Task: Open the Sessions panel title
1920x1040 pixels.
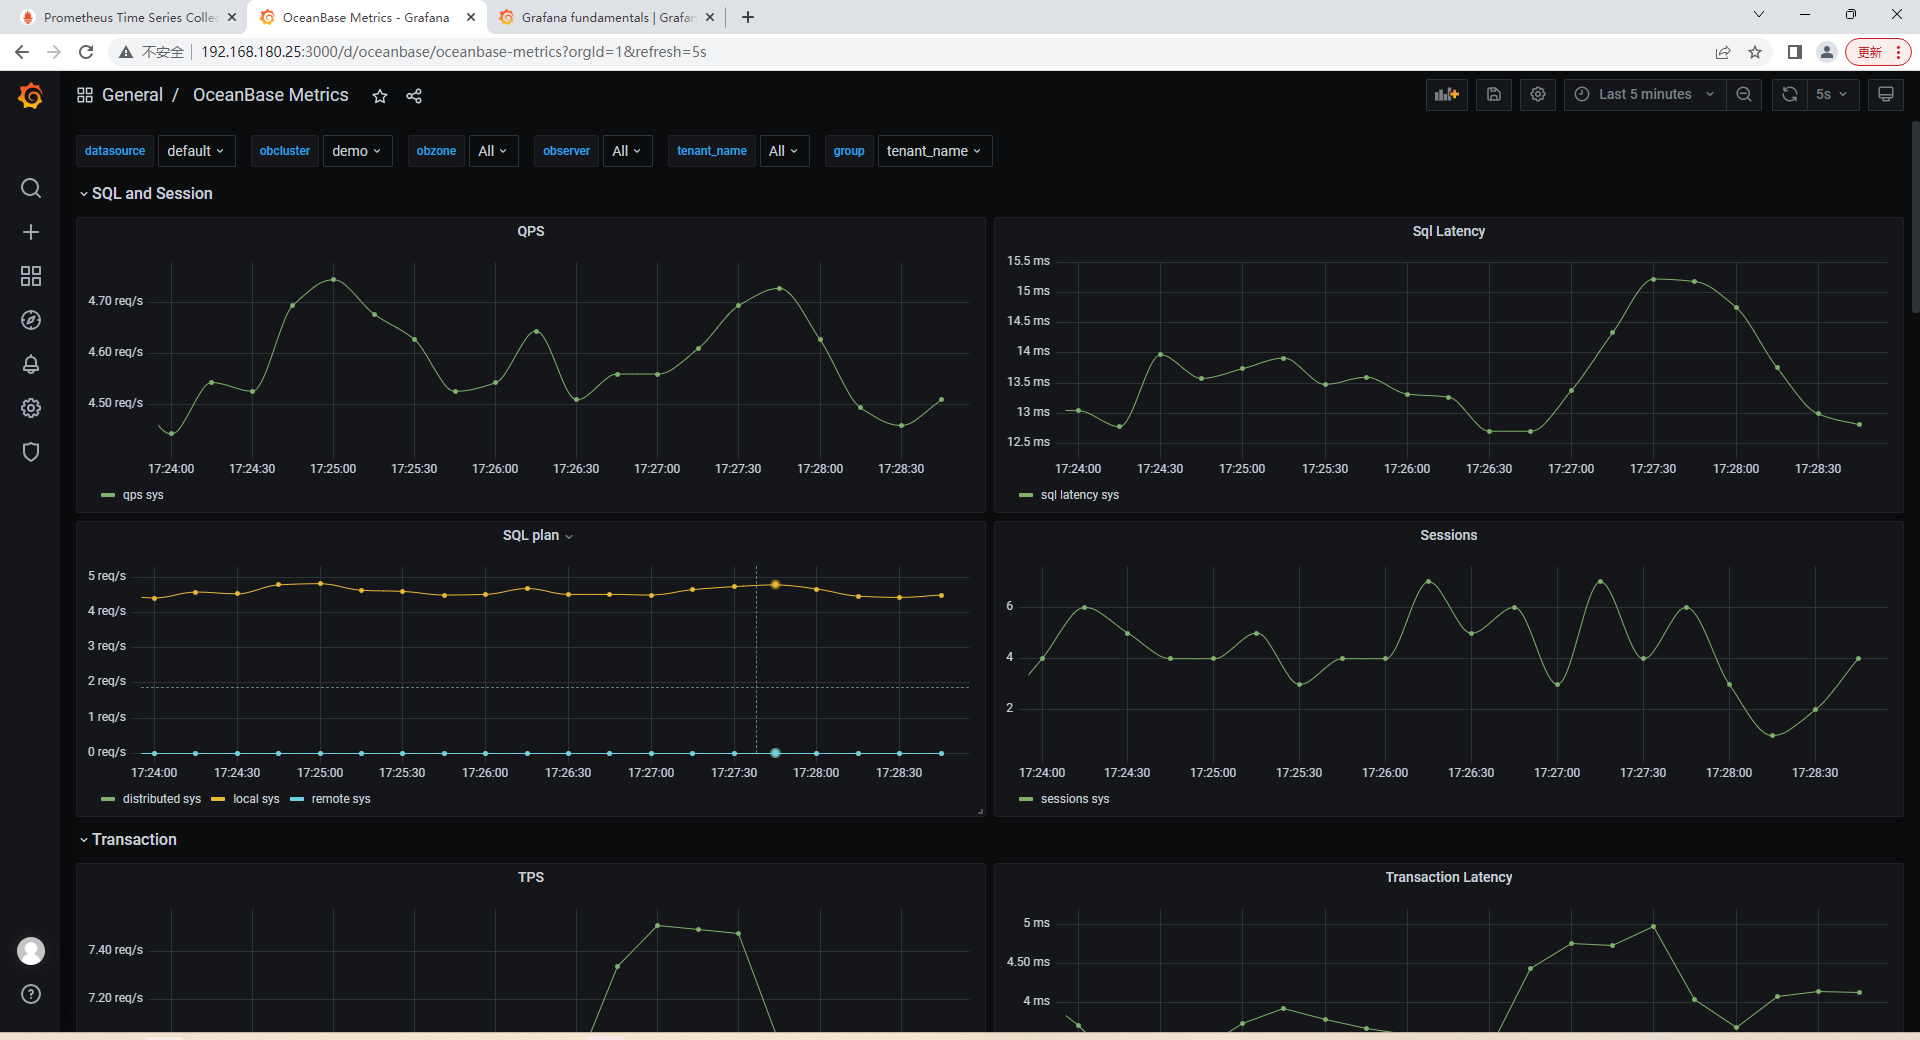Action: [x=1448, y=536]
